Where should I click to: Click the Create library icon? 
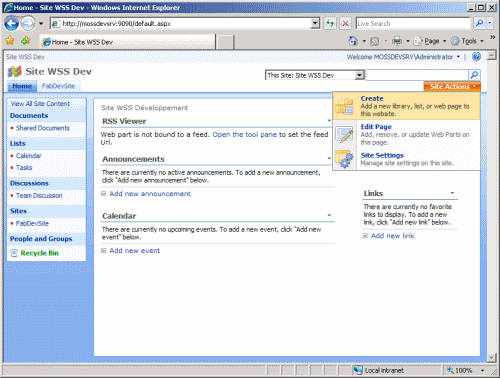(x=345, y=106)
